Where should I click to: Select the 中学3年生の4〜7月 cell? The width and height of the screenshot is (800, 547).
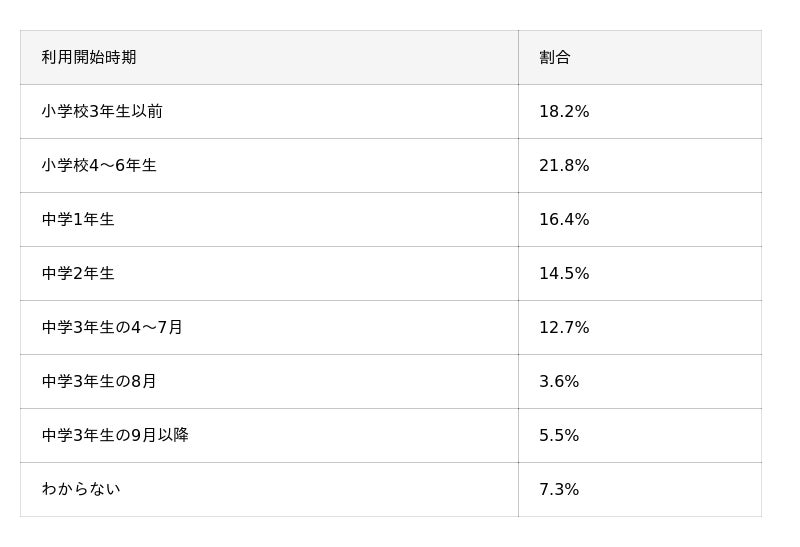pyautogui.click(x=112, y=328)
